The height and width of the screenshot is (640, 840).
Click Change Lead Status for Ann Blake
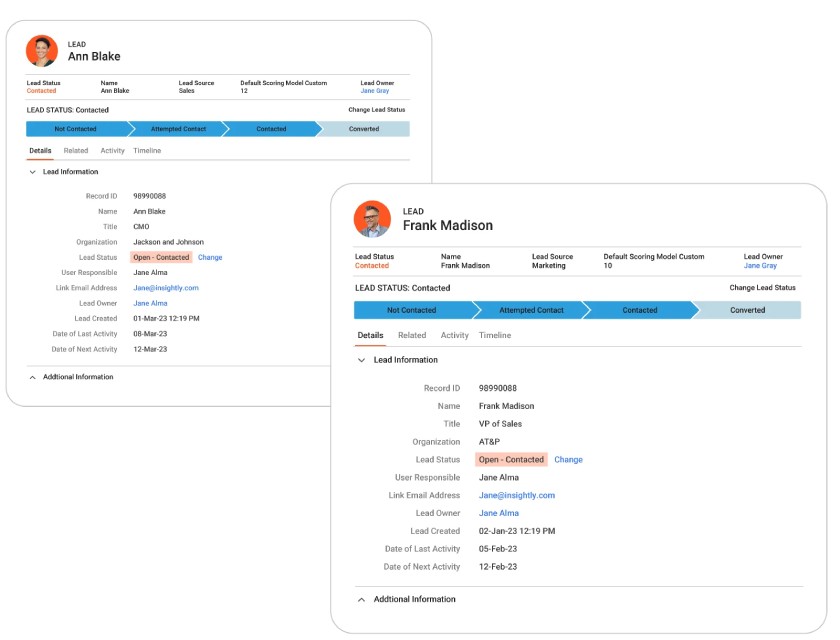(377, 110)
